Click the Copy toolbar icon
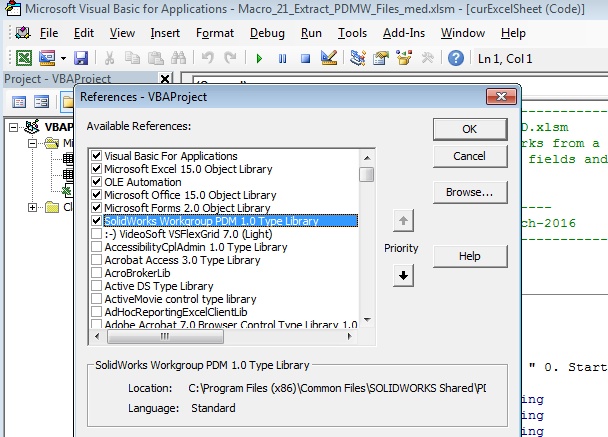The height and width of the screenshot is (437, 608). [x=132, y=59]
